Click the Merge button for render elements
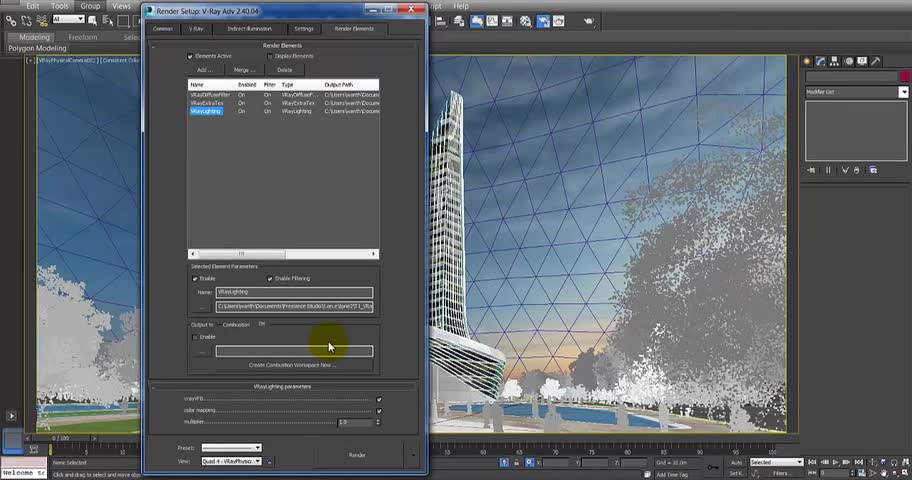 244,70
